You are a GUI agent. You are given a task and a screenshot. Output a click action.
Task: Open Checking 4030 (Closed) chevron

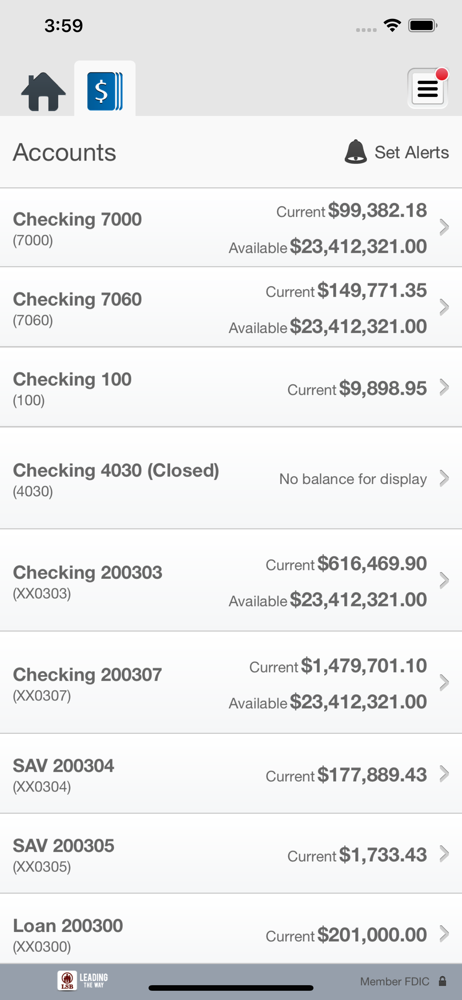pos(444,479)
